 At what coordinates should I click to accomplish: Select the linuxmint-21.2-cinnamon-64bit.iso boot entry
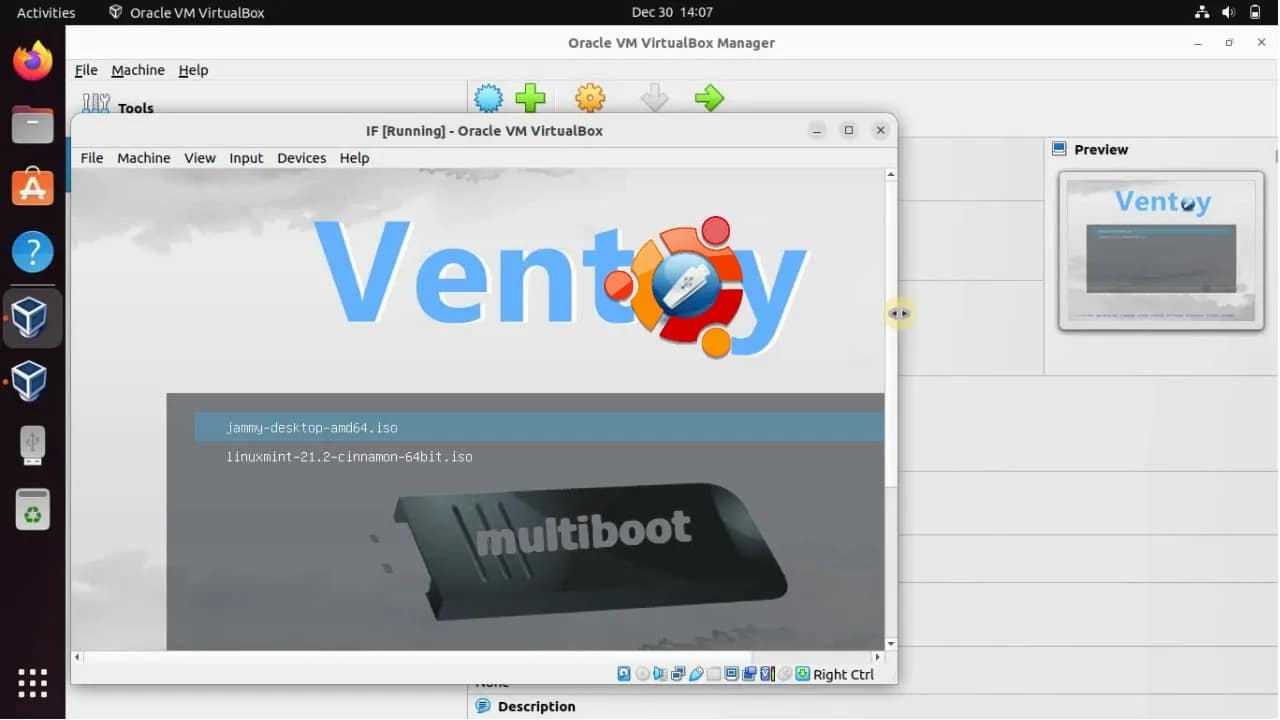[x=349, y=457]
